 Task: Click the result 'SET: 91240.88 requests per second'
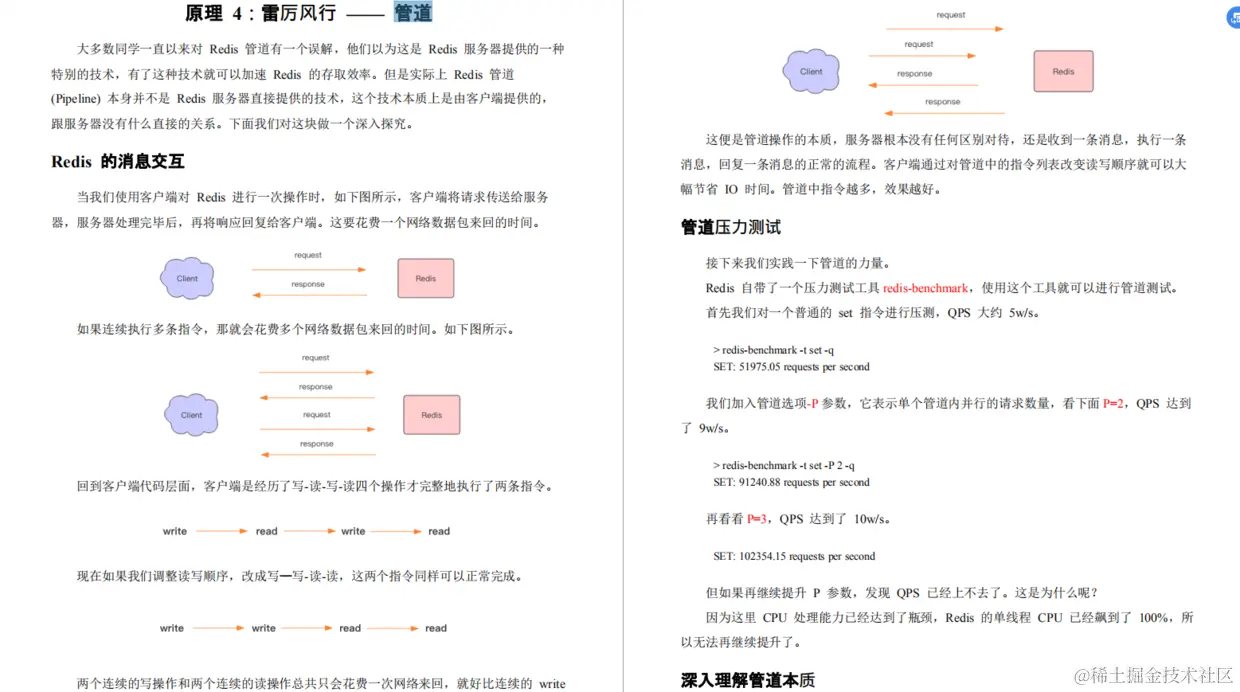(x=791, y=482)
